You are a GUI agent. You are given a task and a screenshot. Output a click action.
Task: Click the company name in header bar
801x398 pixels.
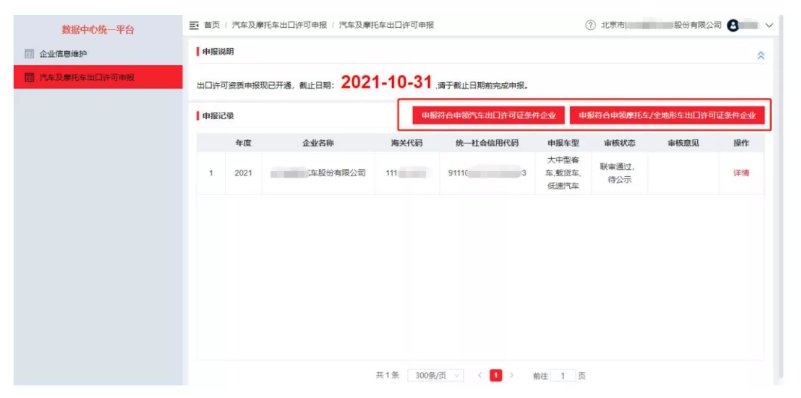coord(661,25)
